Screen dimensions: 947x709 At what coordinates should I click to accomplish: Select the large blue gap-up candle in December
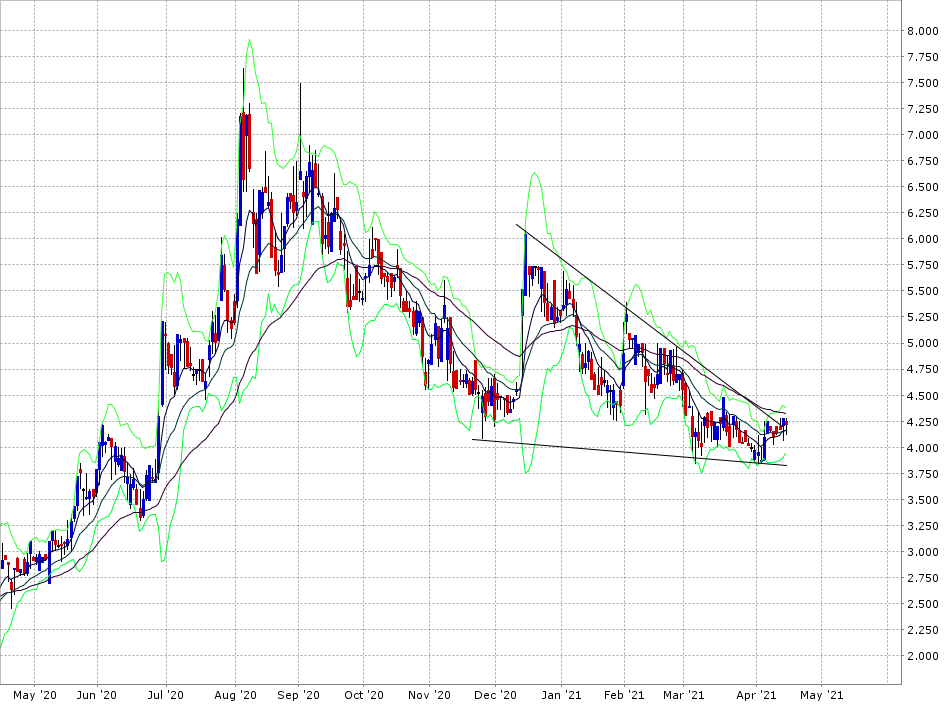point(525,265)
